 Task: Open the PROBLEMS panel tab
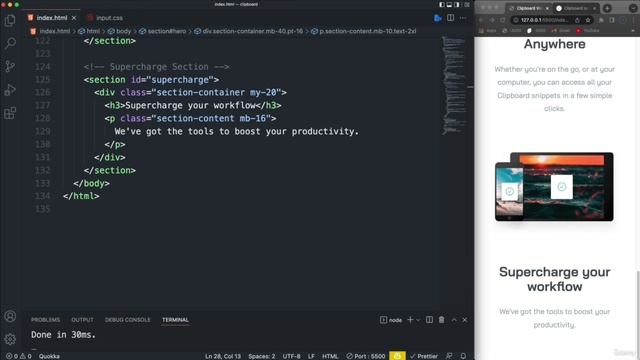pyautogui.click(x=45, y=320)
